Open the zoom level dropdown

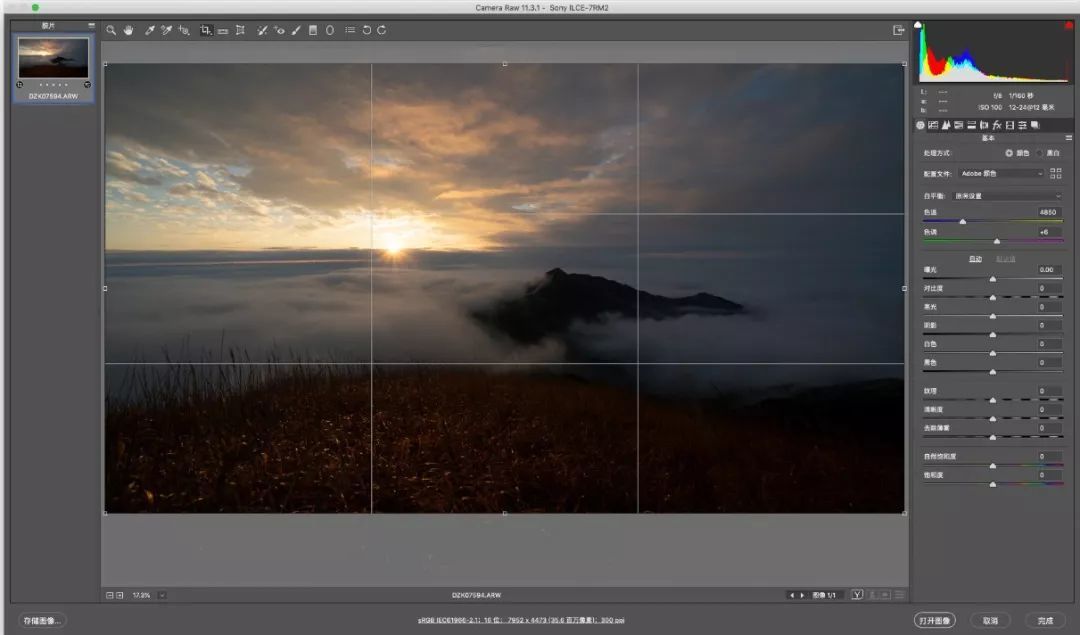pyautogui.click(x=162, y=595)
